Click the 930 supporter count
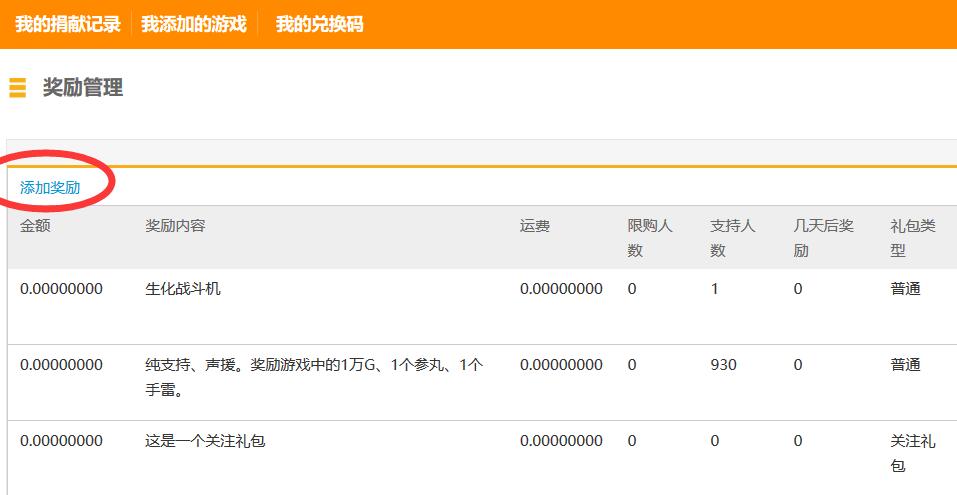This screenshot has width=957, height=495. 723,365
